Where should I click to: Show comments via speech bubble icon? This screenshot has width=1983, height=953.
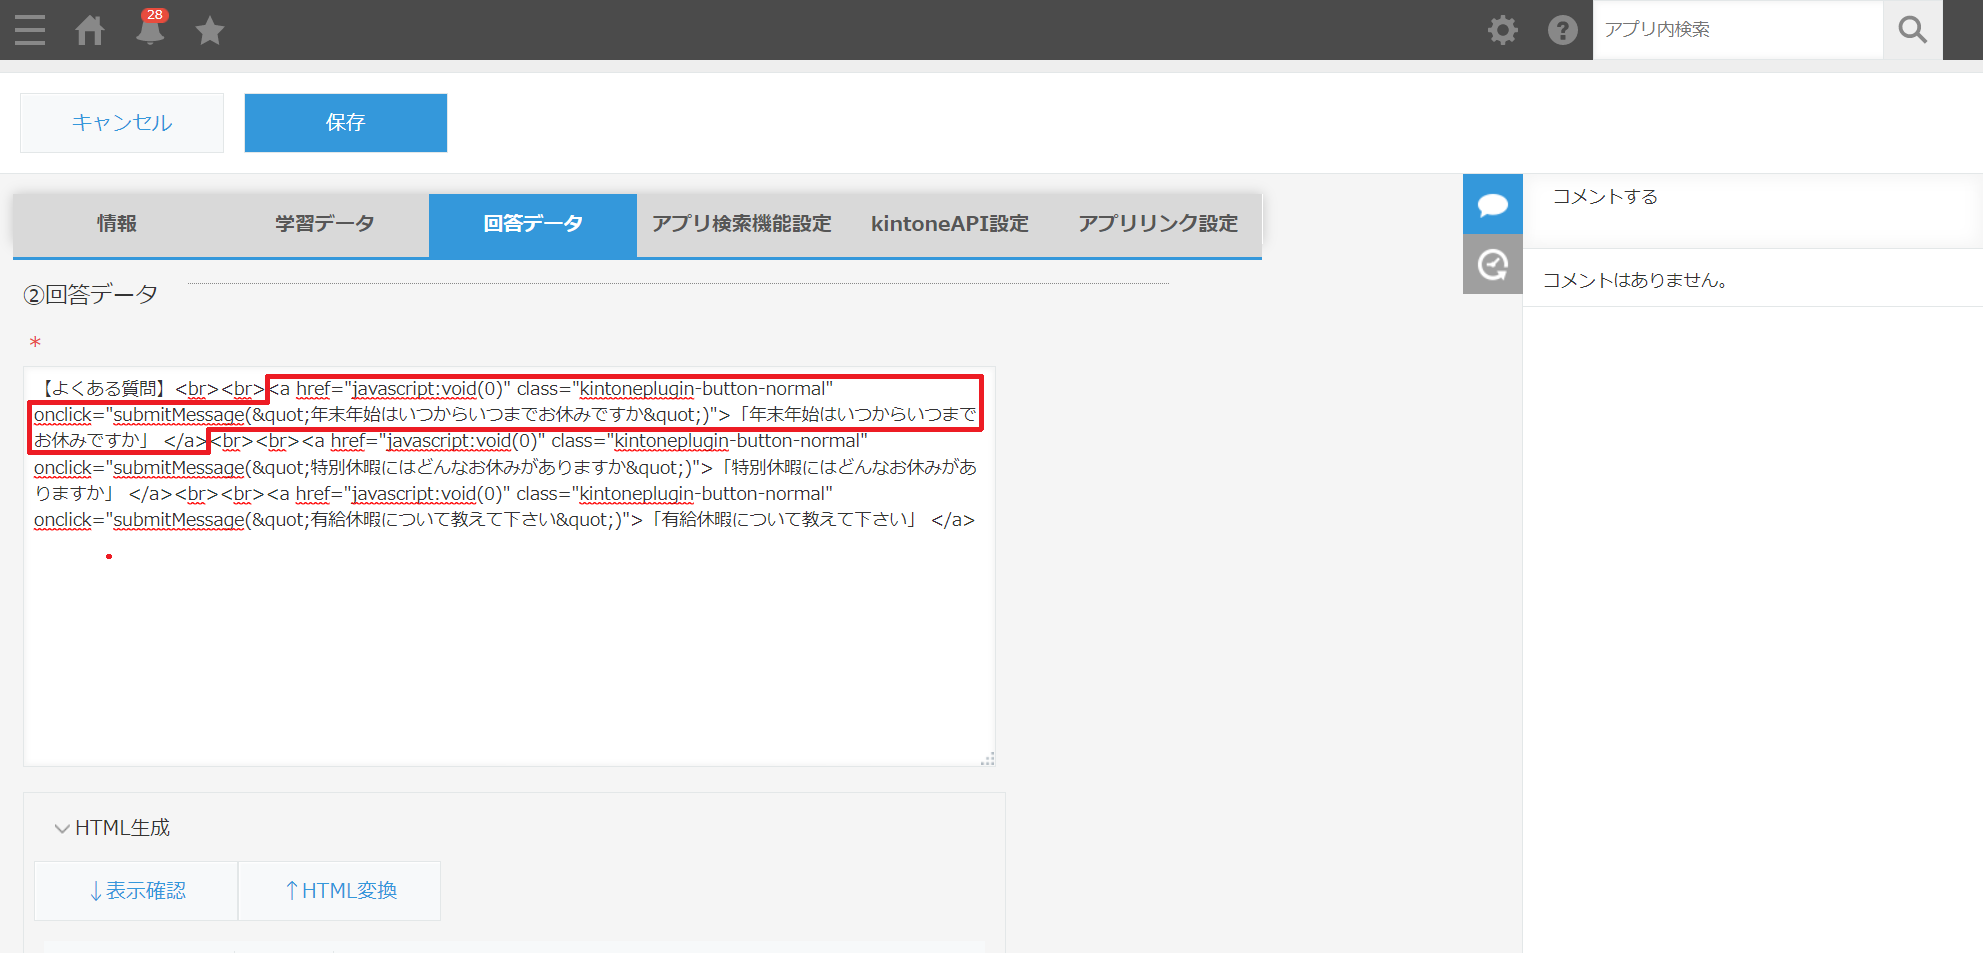1492,205
